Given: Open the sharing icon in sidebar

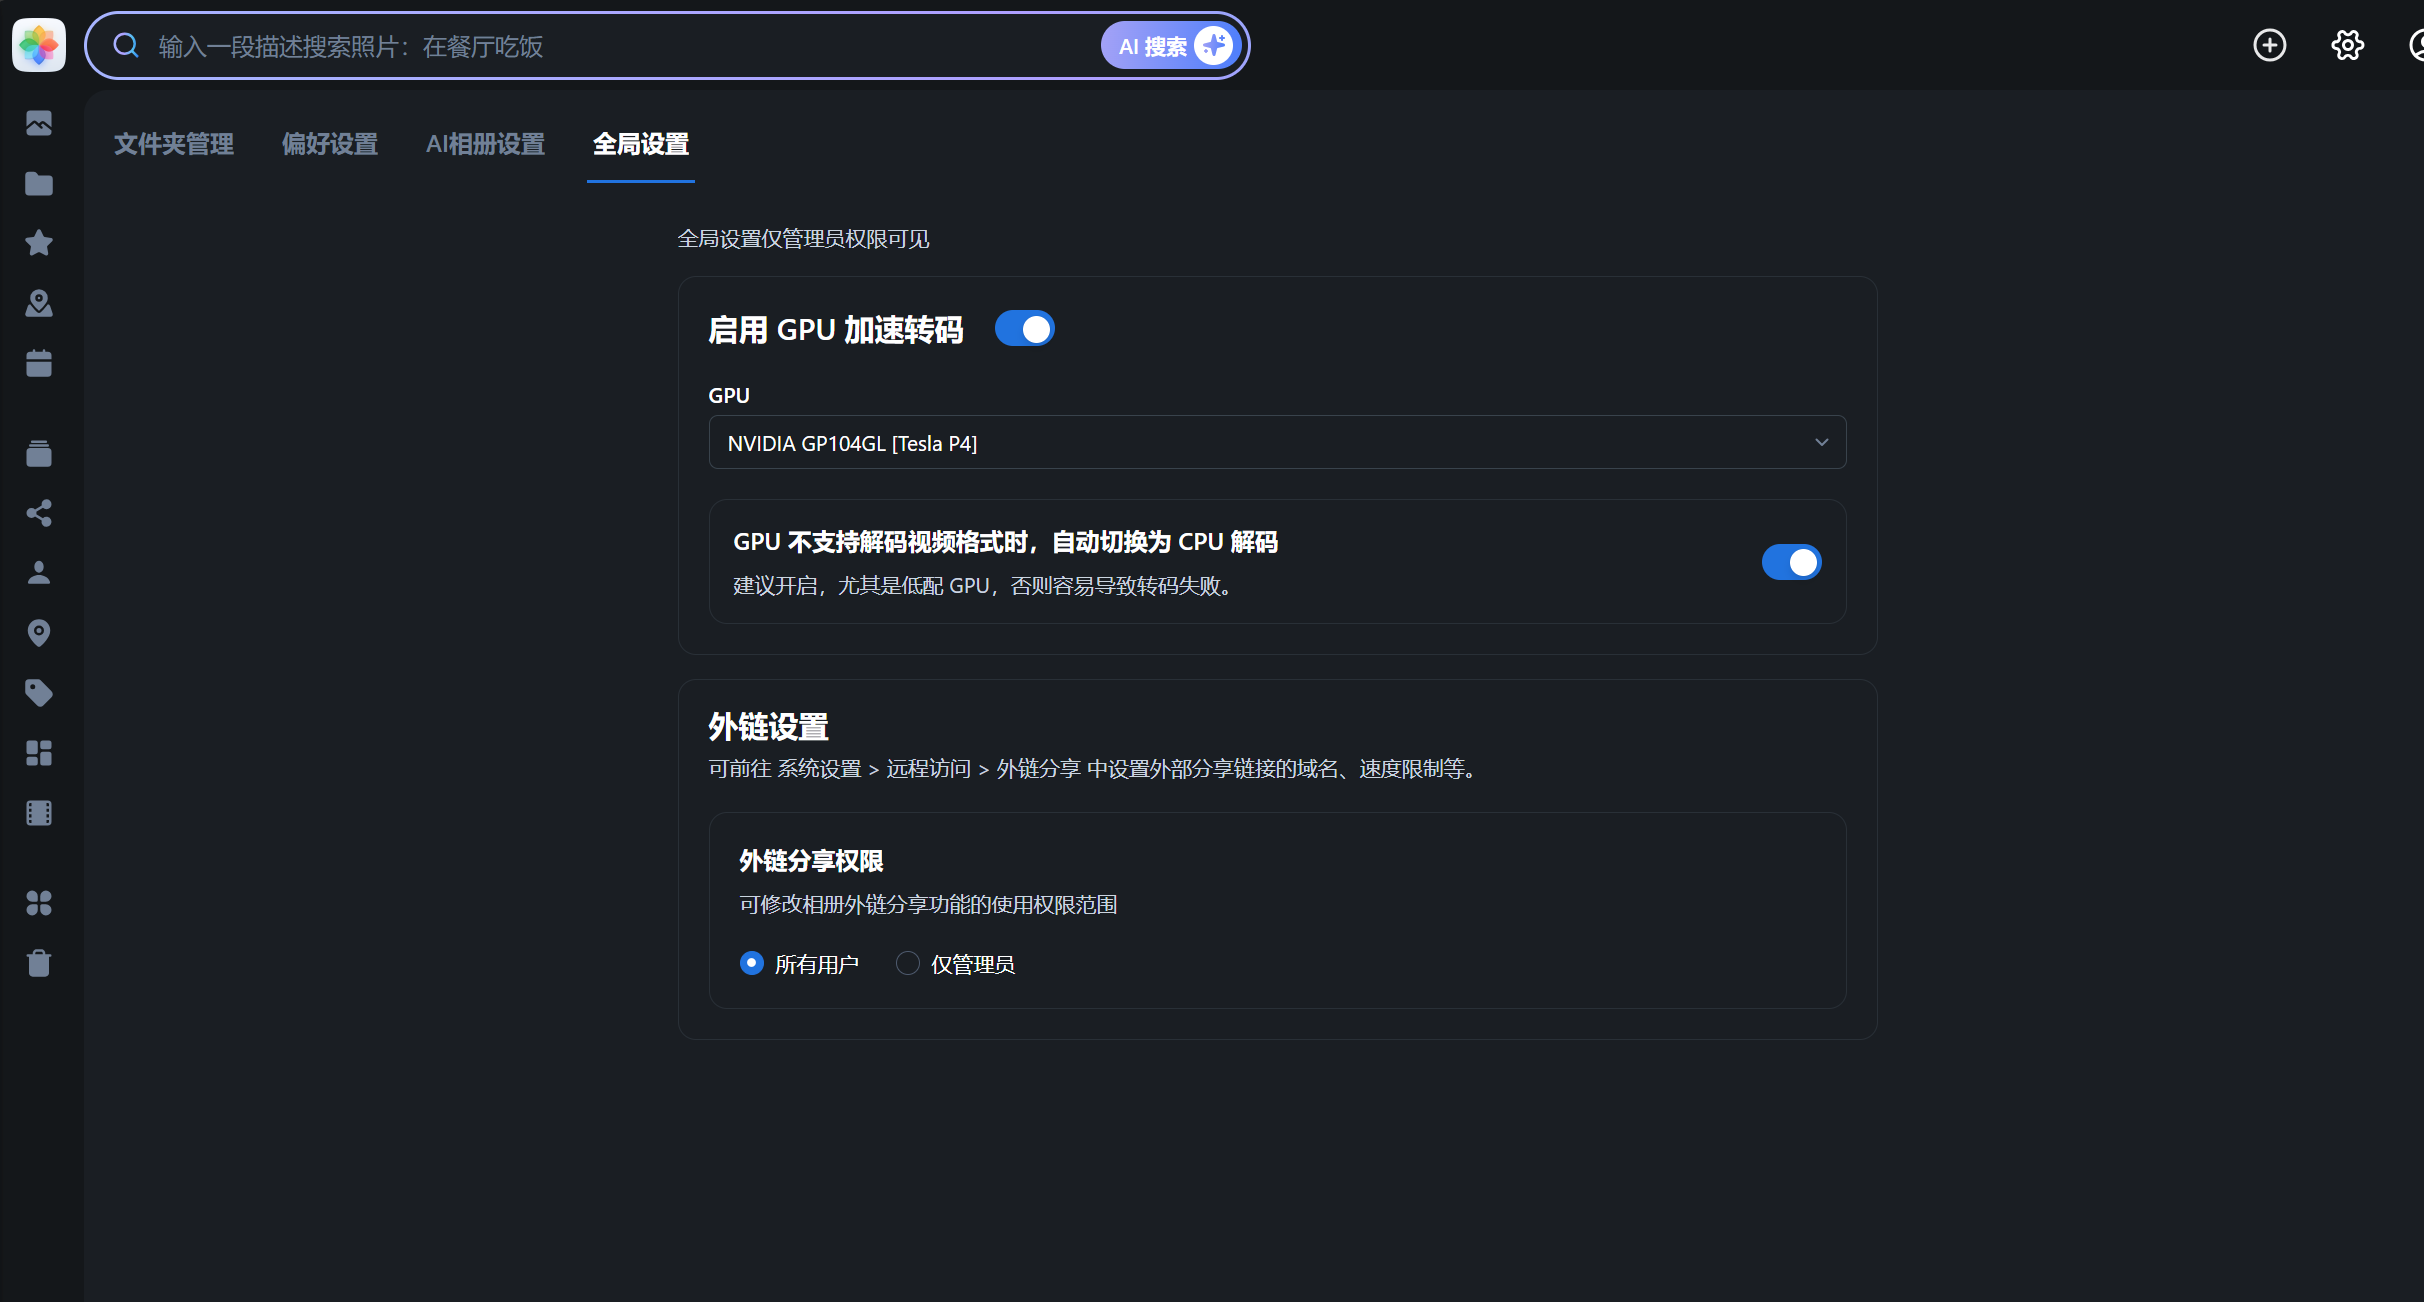Looking at the screenshot, I should point(39,513).
